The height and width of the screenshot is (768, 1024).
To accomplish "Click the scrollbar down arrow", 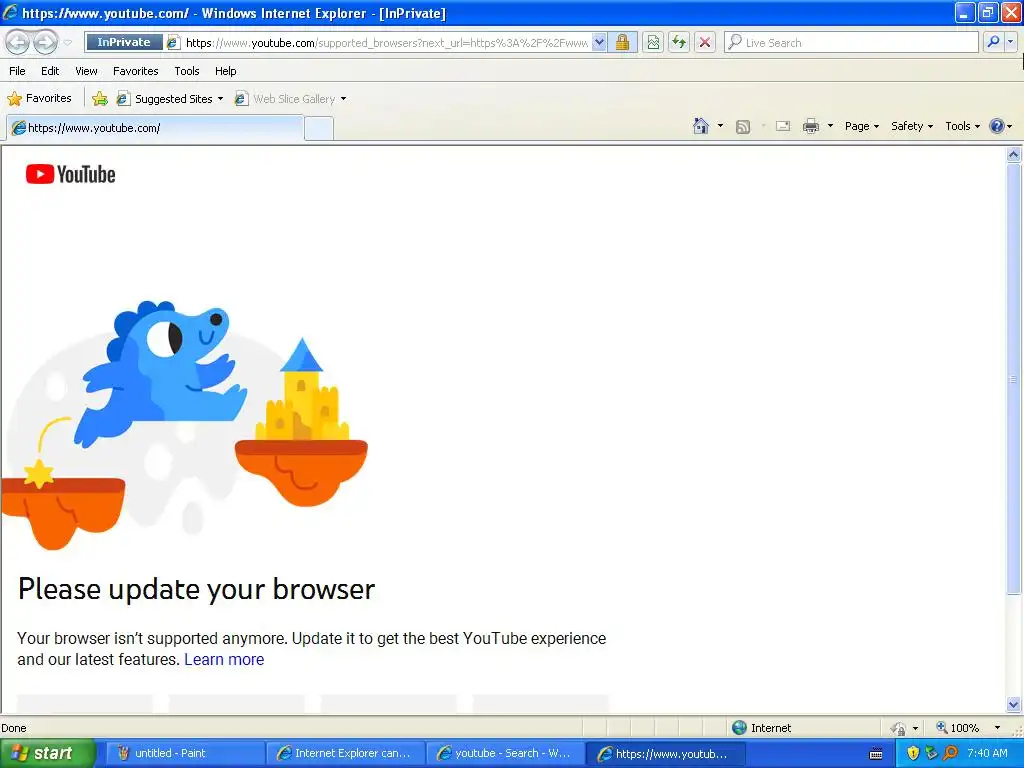I will [x=1014, y=704].
